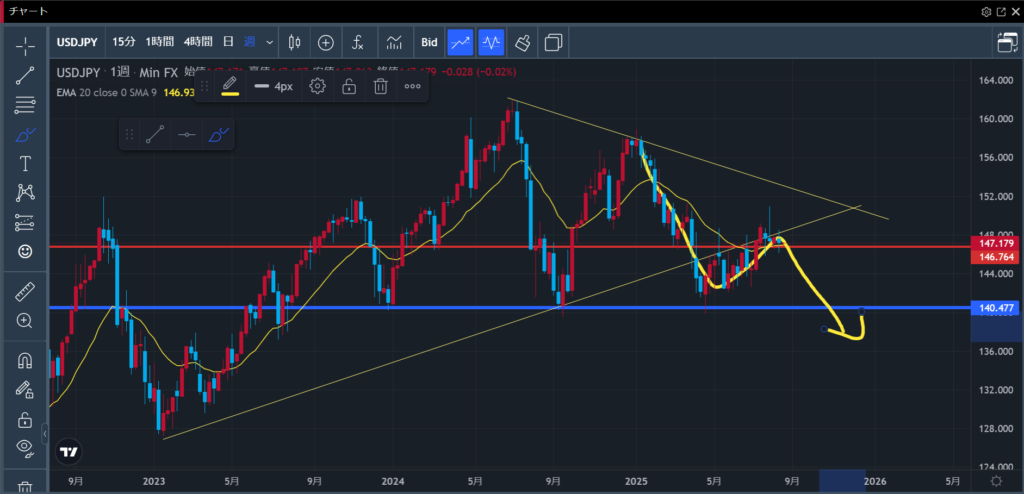The height and width of the screenshot is (494, 1024).
Task: Select brush in small floating toolbar
Action: [218, 135]
